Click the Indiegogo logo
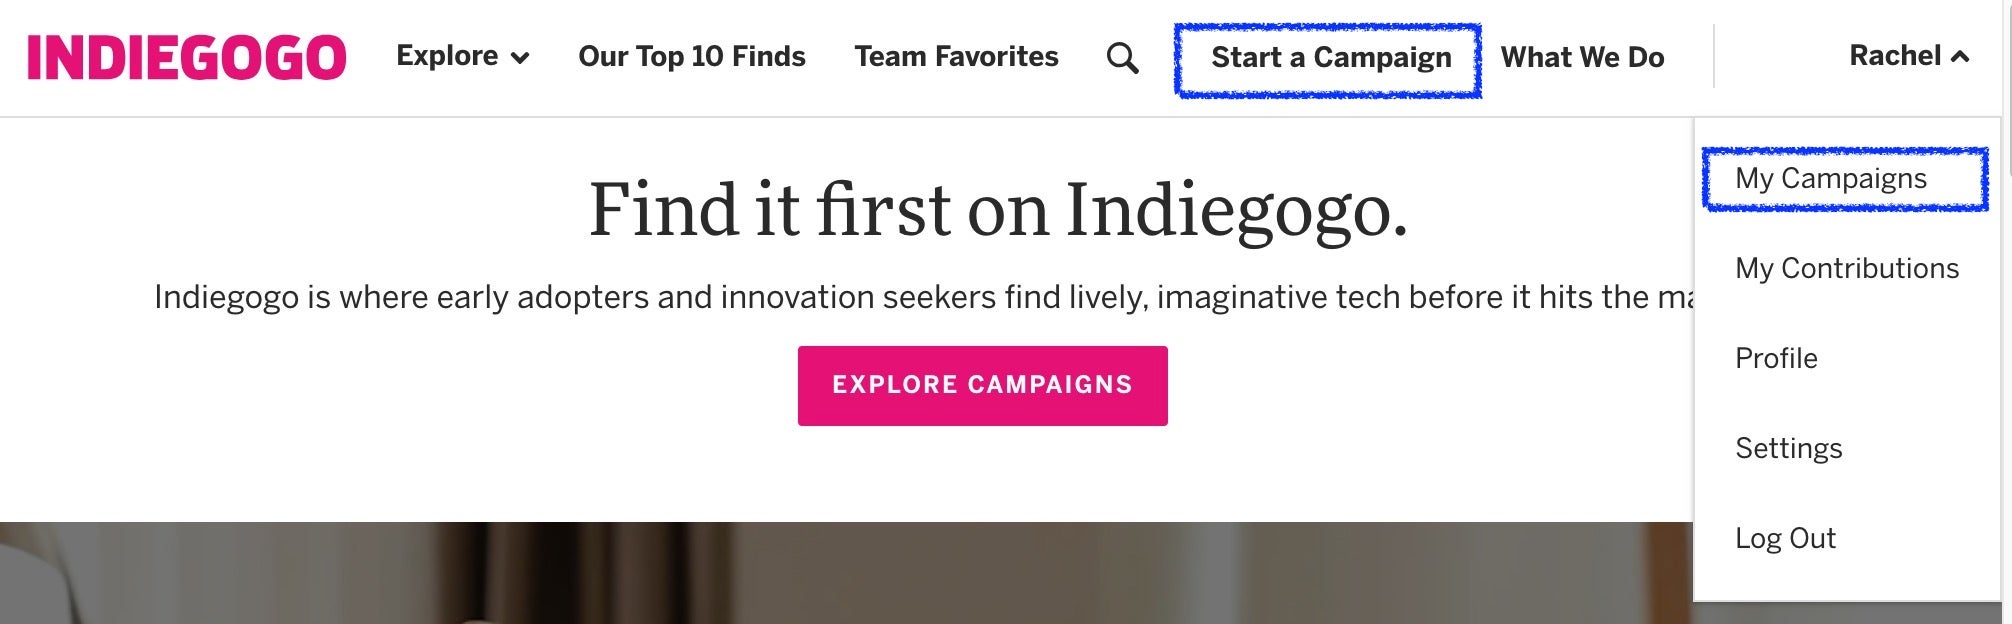The height and width of the screenshot is (624, 2012). click(x=187, y=57)
